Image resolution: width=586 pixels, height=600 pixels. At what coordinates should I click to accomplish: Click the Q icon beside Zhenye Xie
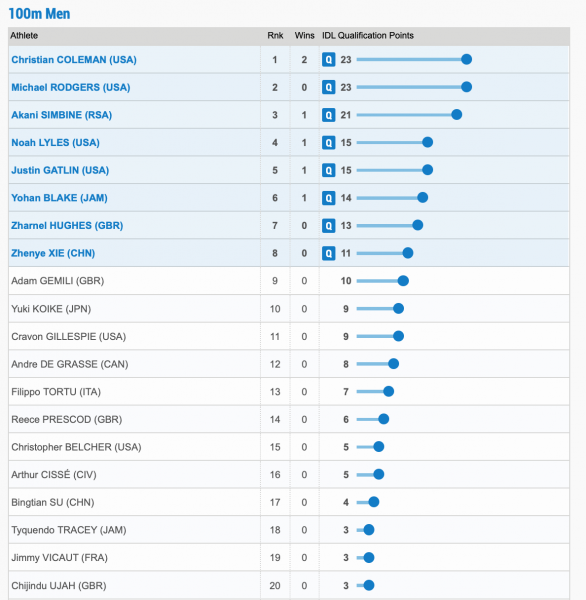(328, 253)
